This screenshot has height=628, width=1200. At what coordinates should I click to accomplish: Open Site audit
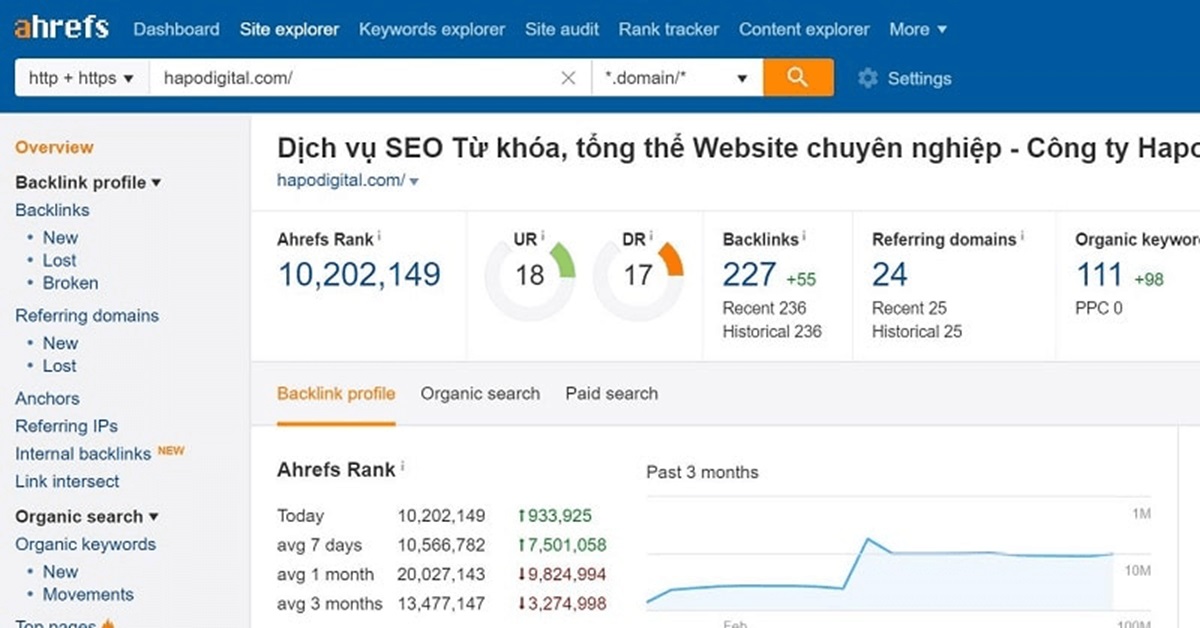coord(562,29)
